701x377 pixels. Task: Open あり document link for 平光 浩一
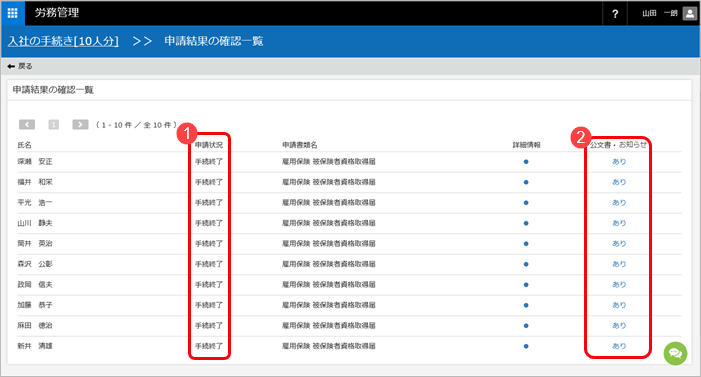(x=619, y=203)
